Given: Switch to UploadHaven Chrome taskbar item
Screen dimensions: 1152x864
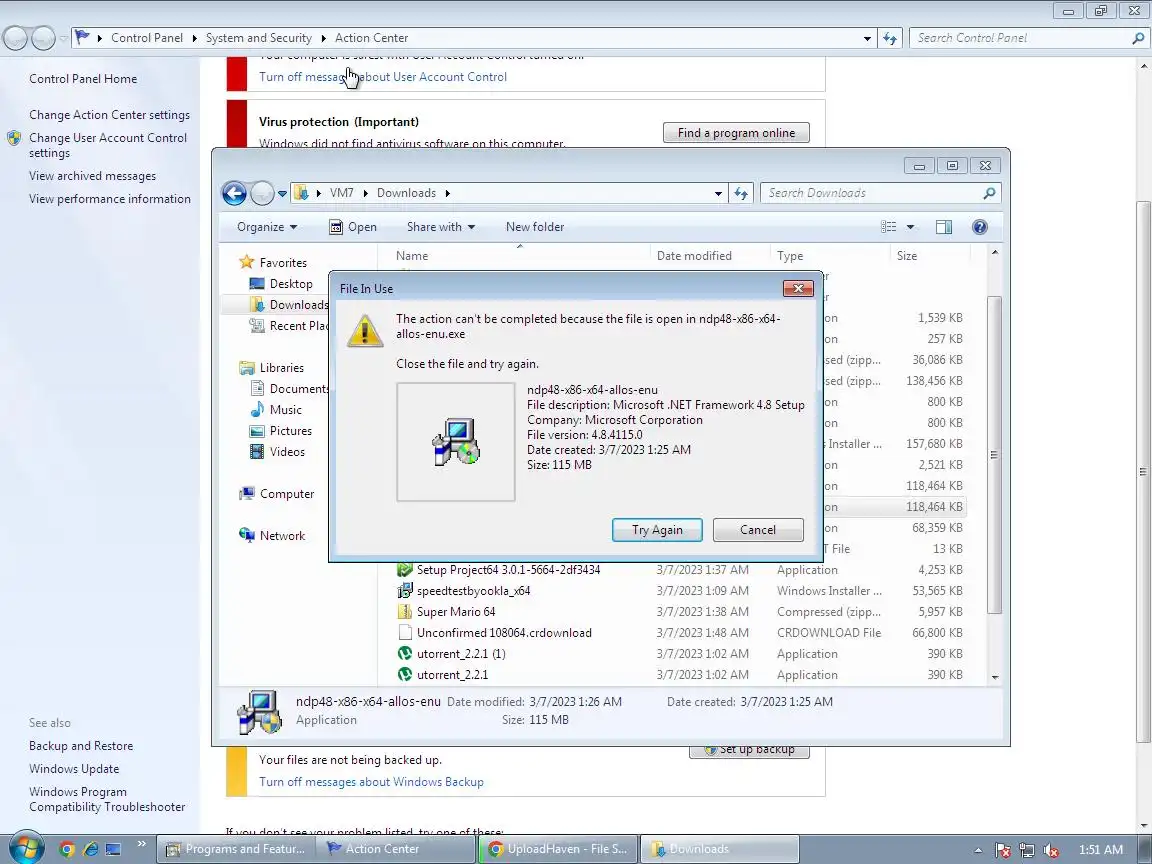Looking at the screenshot, I should (x=558, y=849).
